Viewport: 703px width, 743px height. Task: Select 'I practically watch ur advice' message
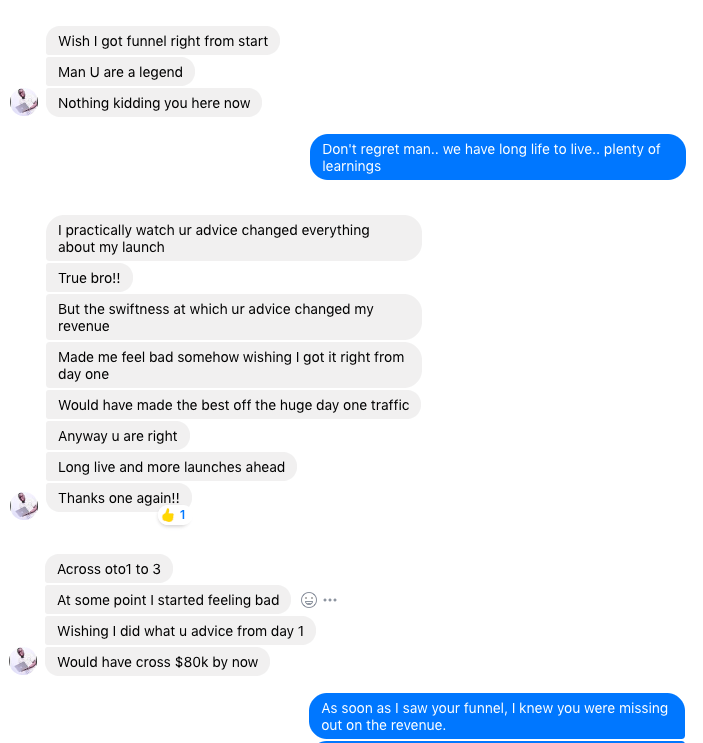[234, 238]
